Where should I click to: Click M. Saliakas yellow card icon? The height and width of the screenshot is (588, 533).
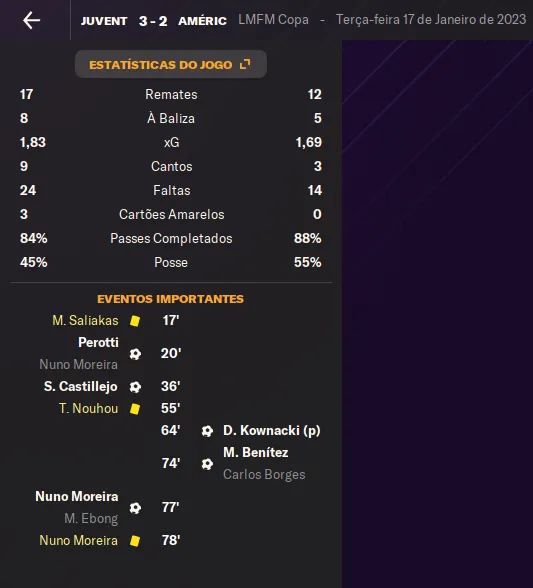[x=135, y=321]
